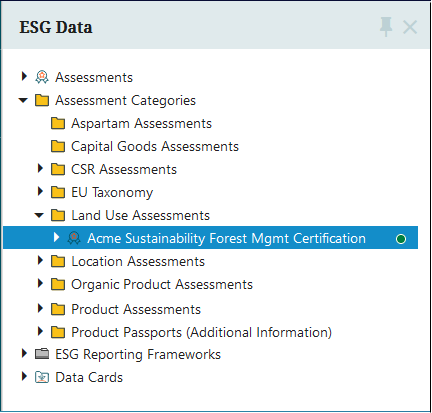The width and height of the screenshot is (432, 413).
Task: Click the Assessment Categories folder icon
Action: [x=42, y=100]
